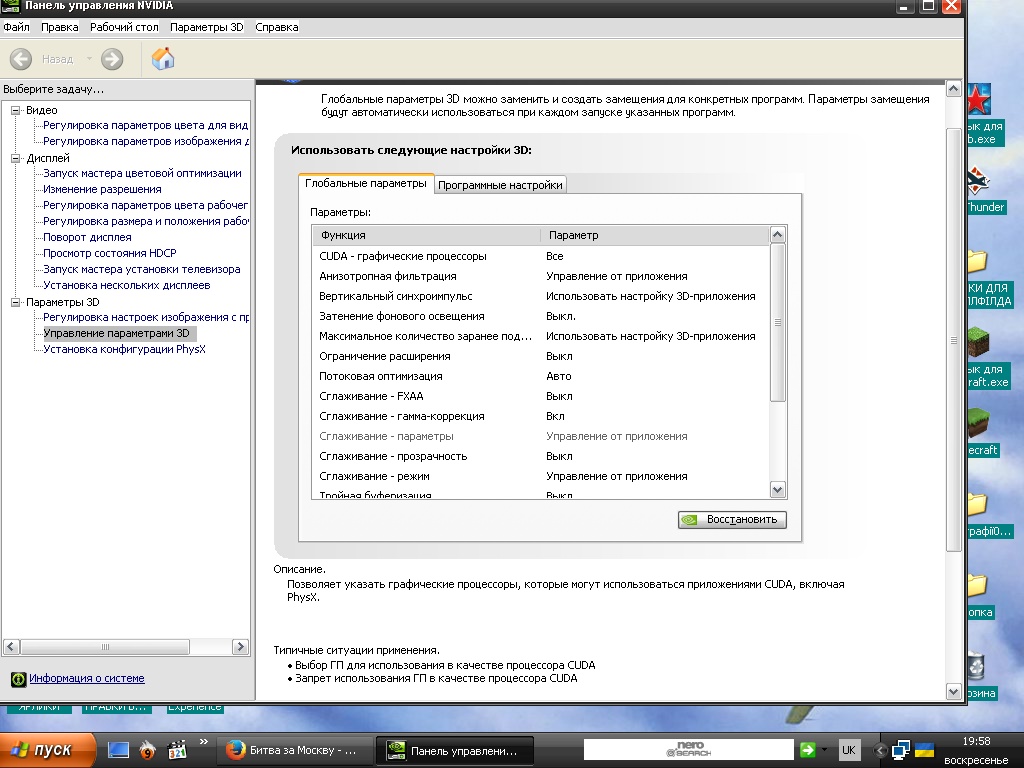Image resolution: width=1024 pixels, height=768 pixels.
Task: Select Сглаживание - прозрачность row
Action: [541, 456]
